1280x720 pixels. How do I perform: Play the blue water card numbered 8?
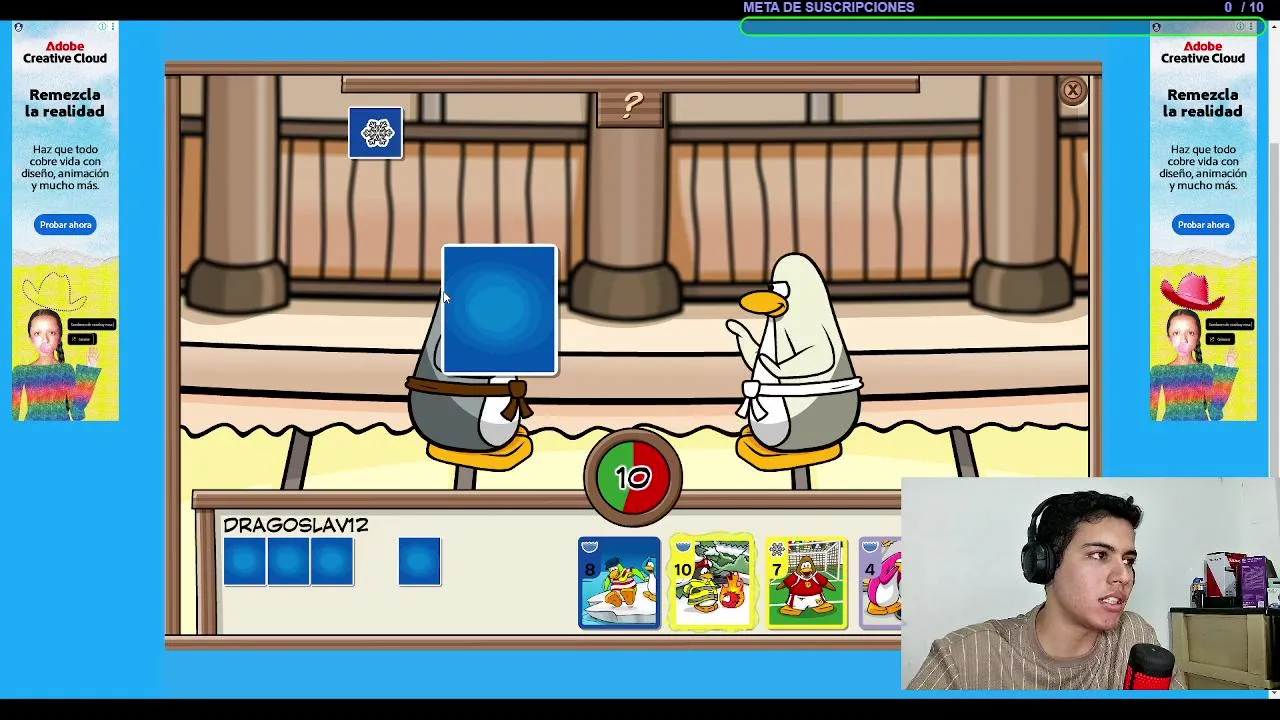pos(619,583)
